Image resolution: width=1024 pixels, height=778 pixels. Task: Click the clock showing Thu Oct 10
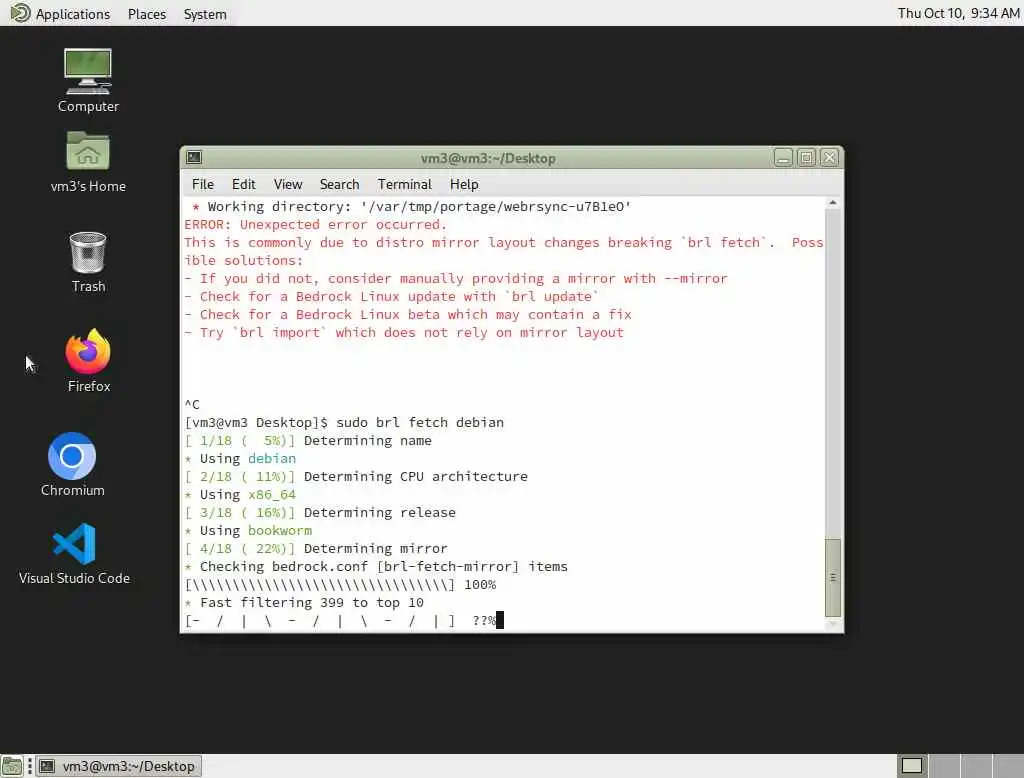(958, 13)
